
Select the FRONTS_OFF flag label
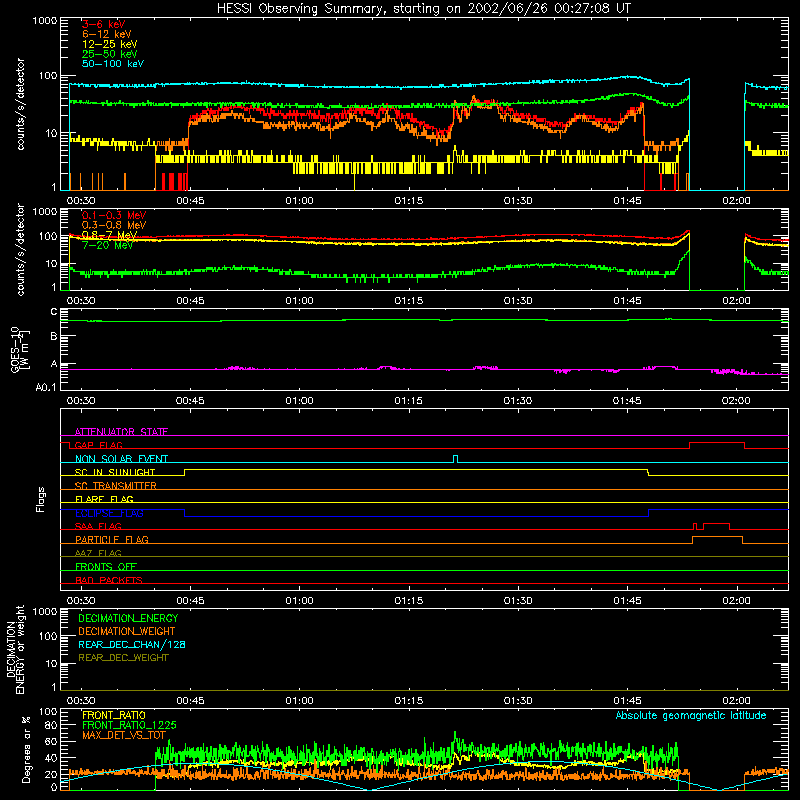(x=106, y=567)
